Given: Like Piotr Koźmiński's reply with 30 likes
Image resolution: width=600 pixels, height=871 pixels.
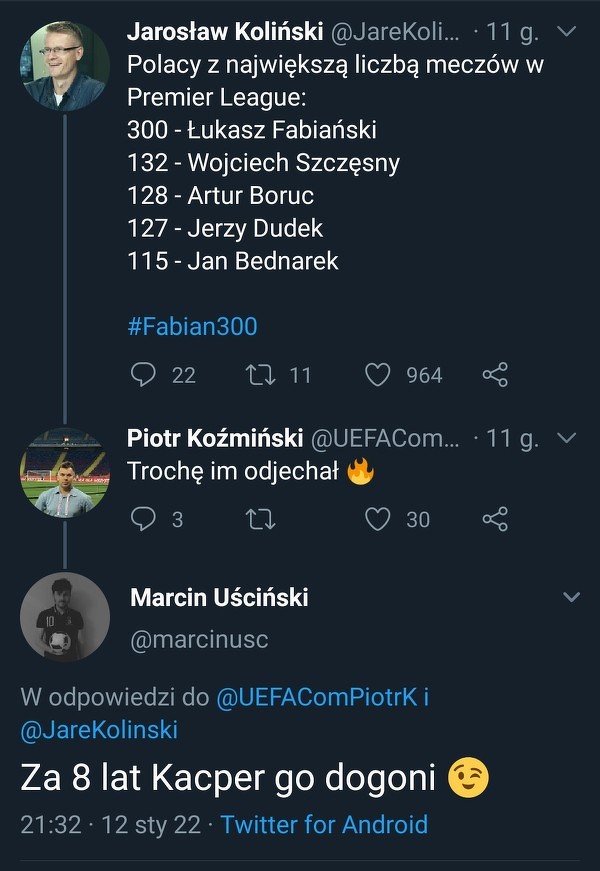Looking at the screenshot, I should tap(377, 519).
